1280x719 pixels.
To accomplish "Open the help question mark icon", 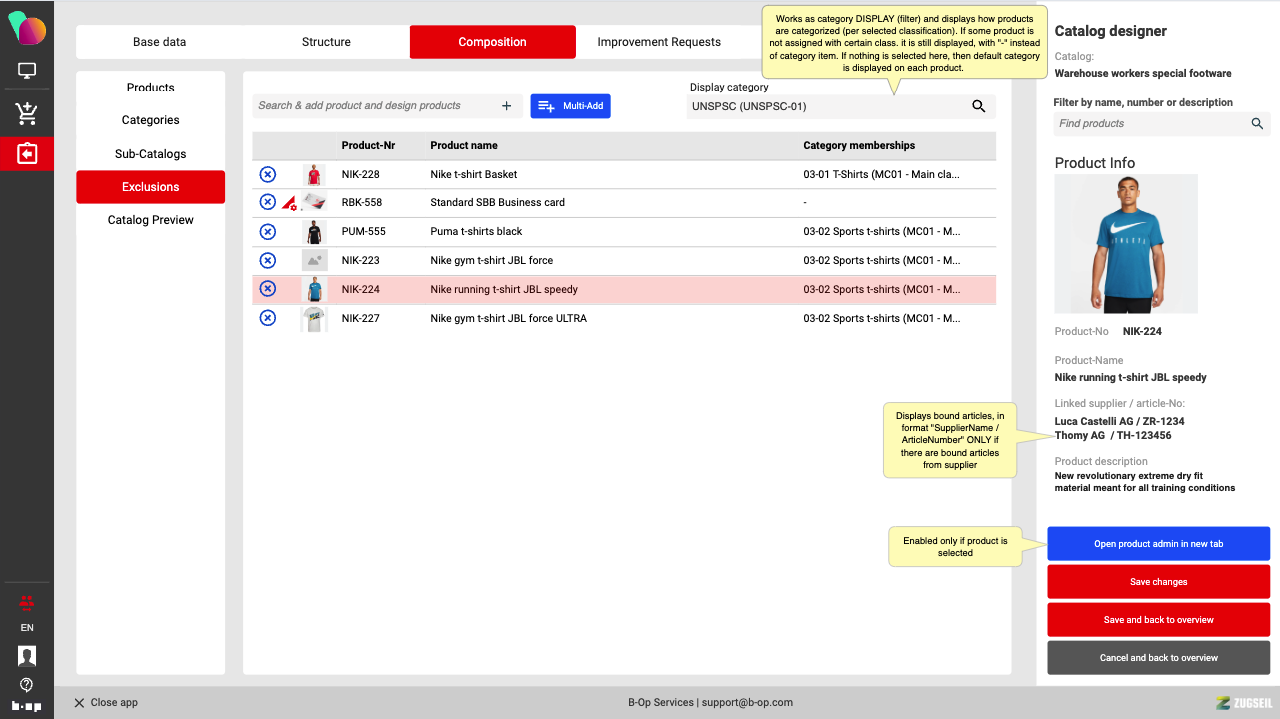I will (27, 685).
